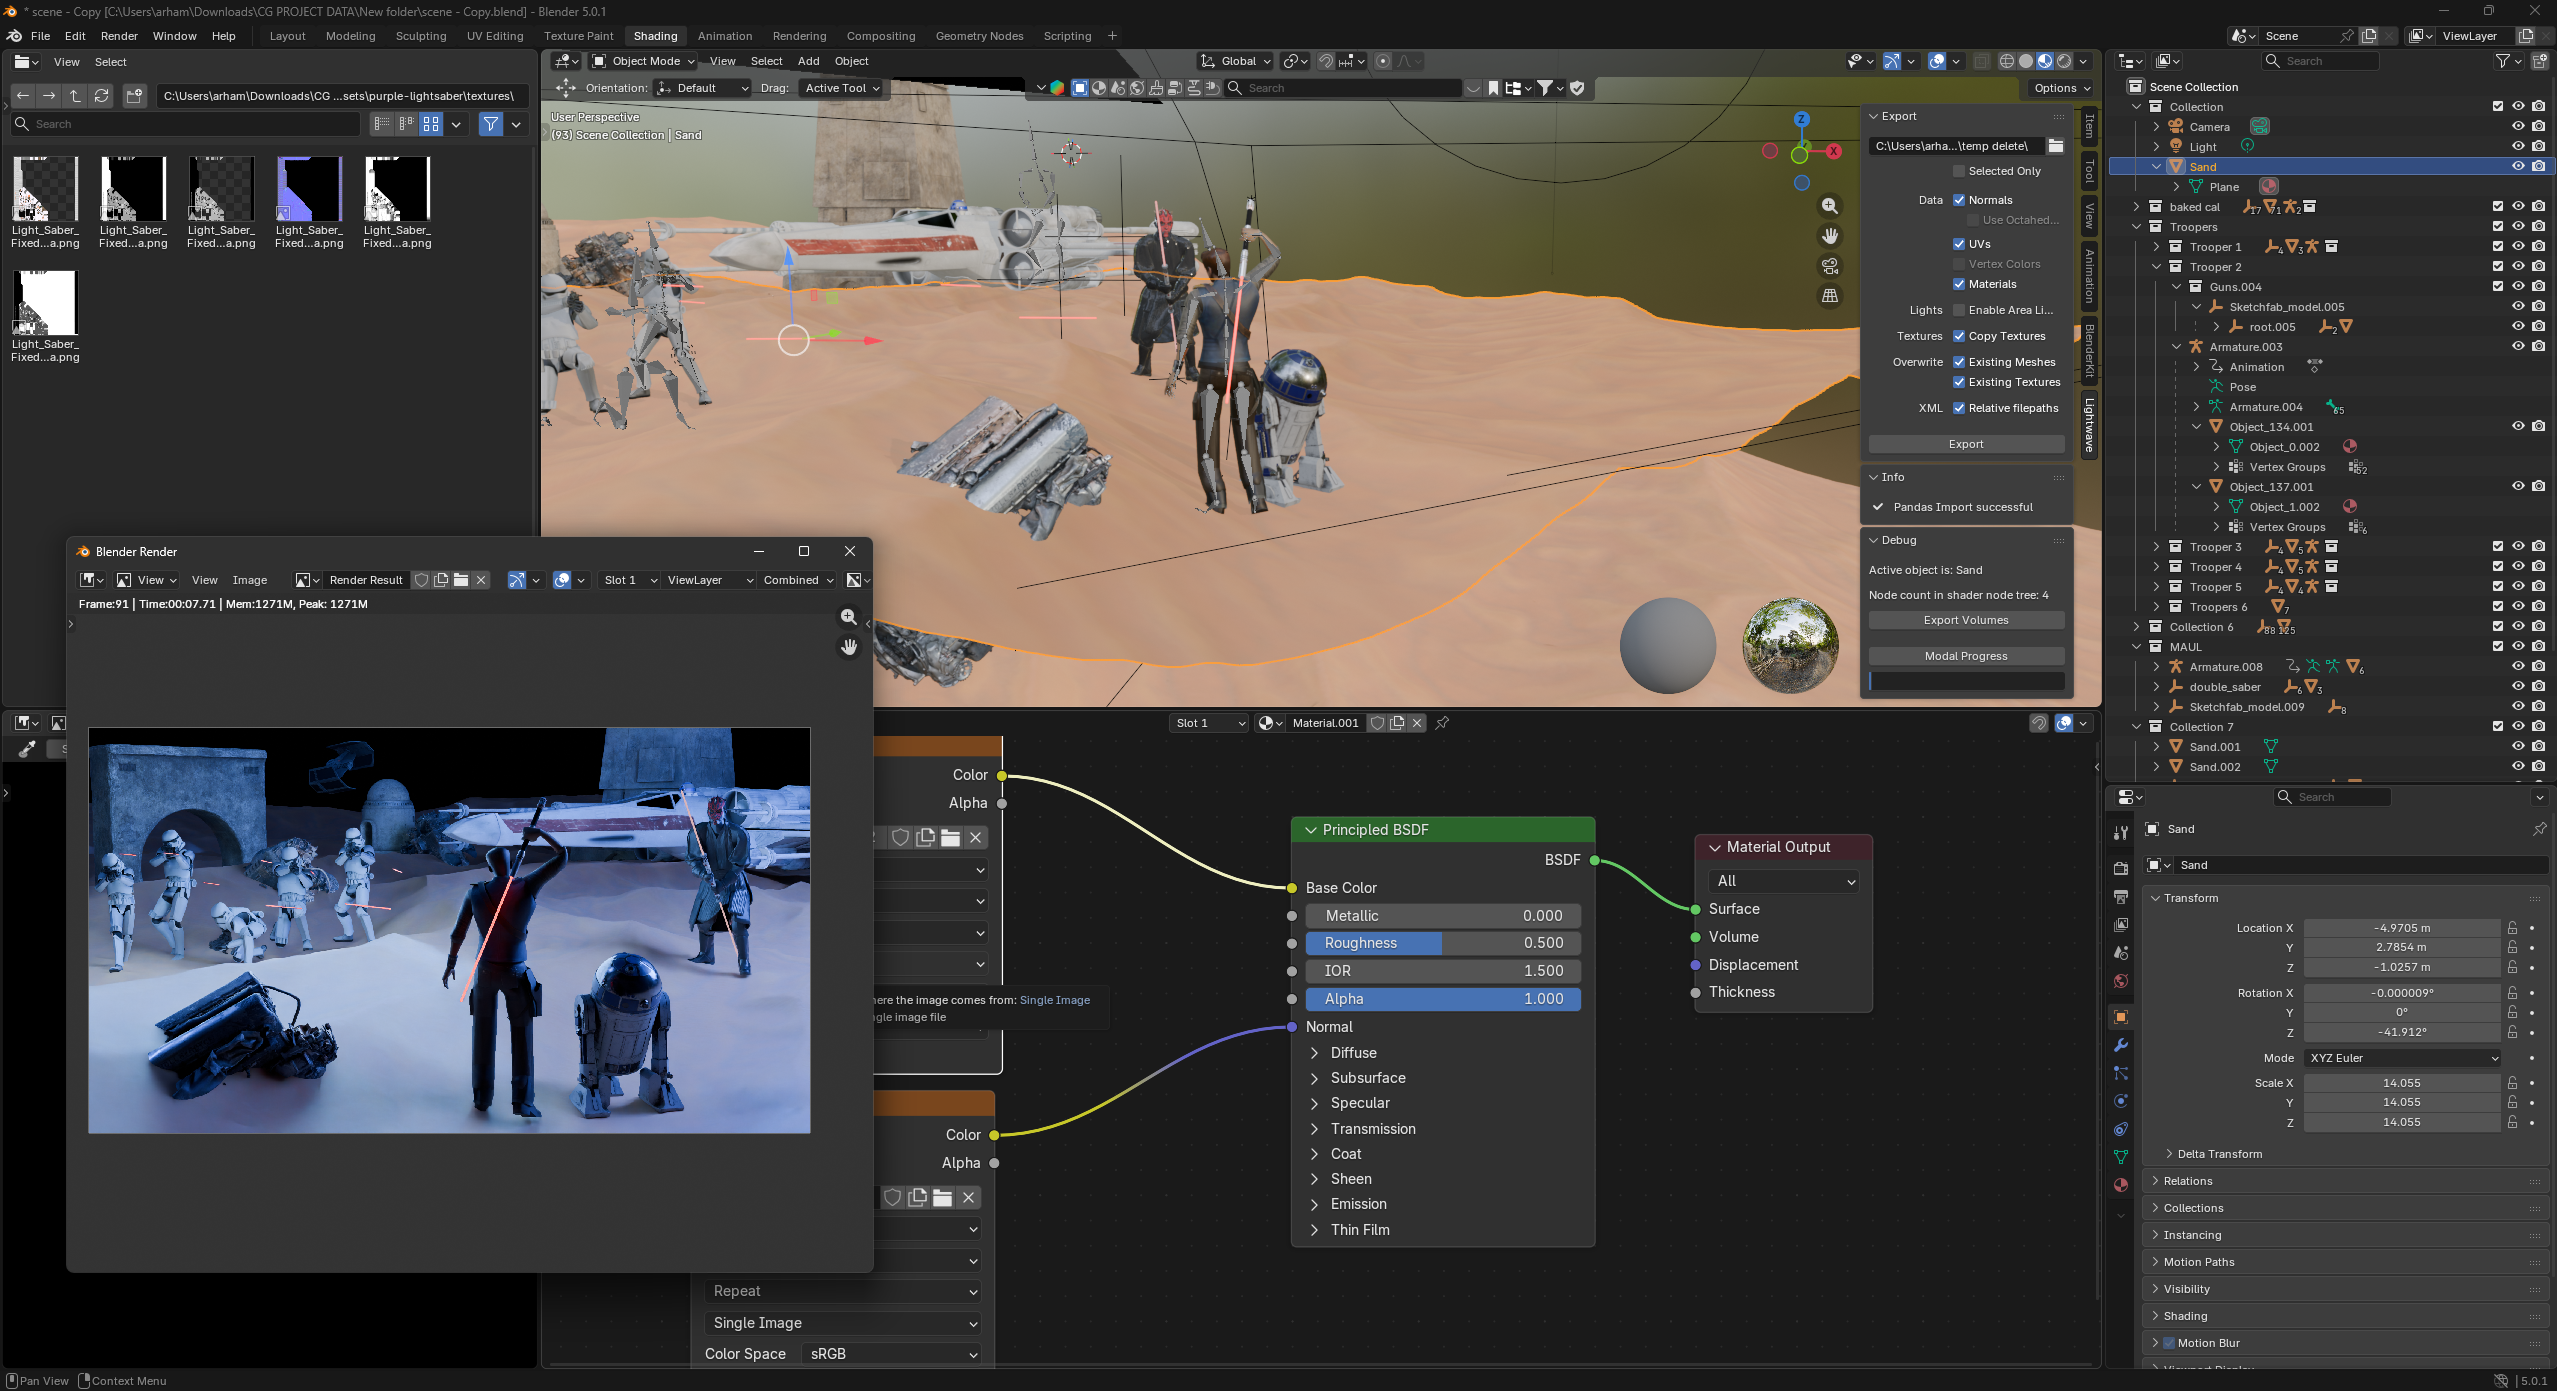Toggle Copy Textures checkbox
The image size is (2557, 1391).
(x=1959, y=336)
